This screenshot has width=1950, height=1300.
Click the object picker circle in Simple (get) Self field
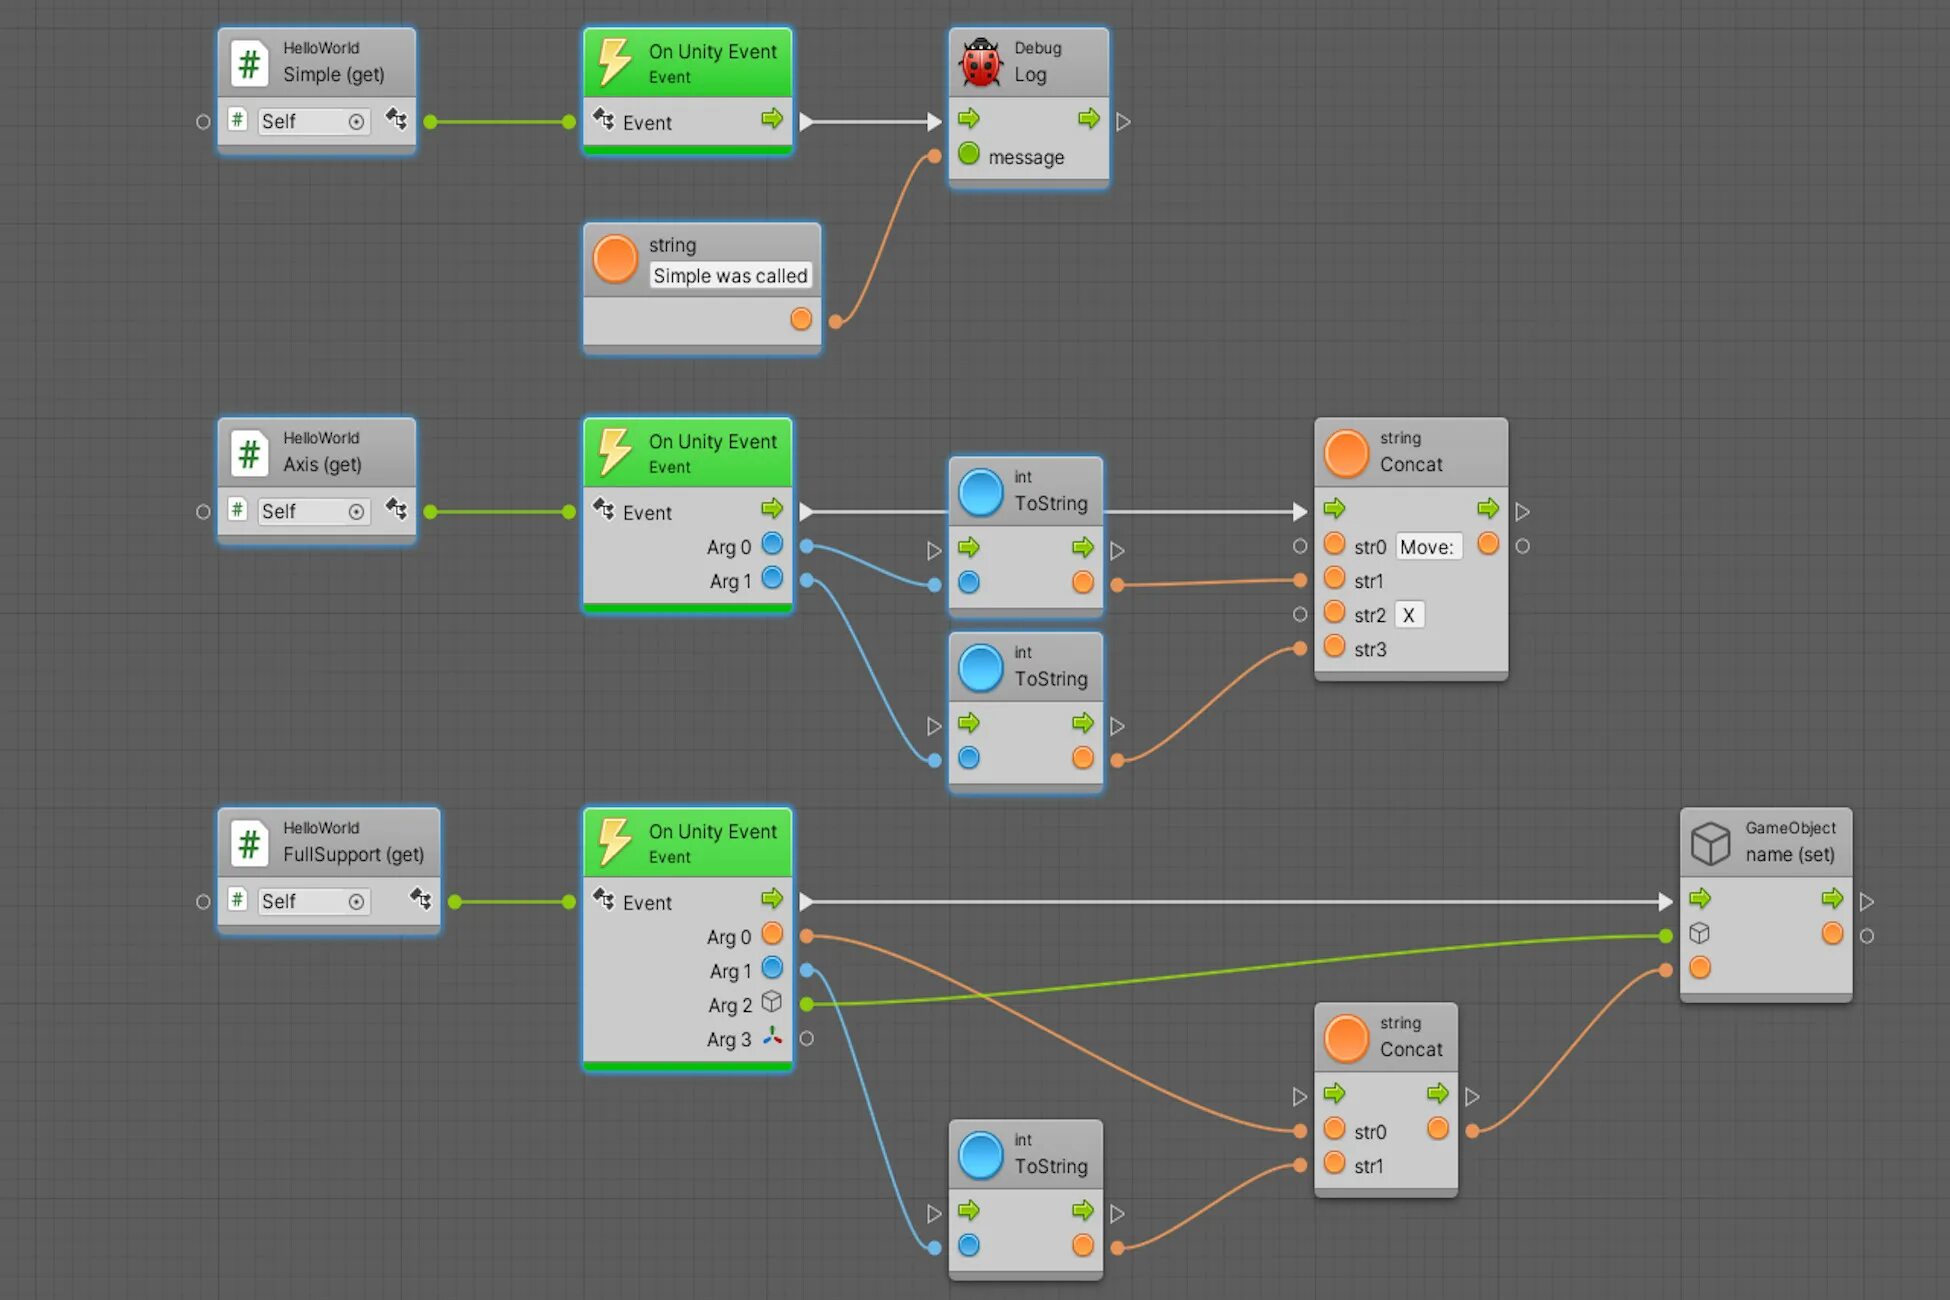[x=356, y=122]
